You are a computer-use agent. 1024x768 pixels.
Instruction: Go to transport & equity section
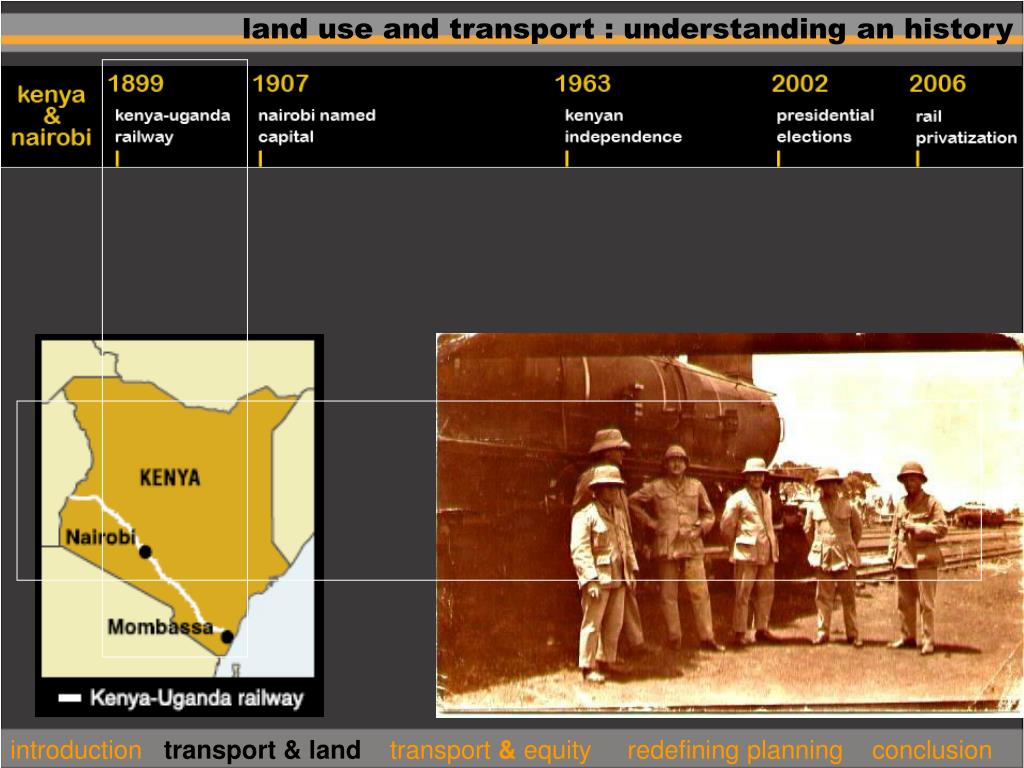click(x=490, y=750)
